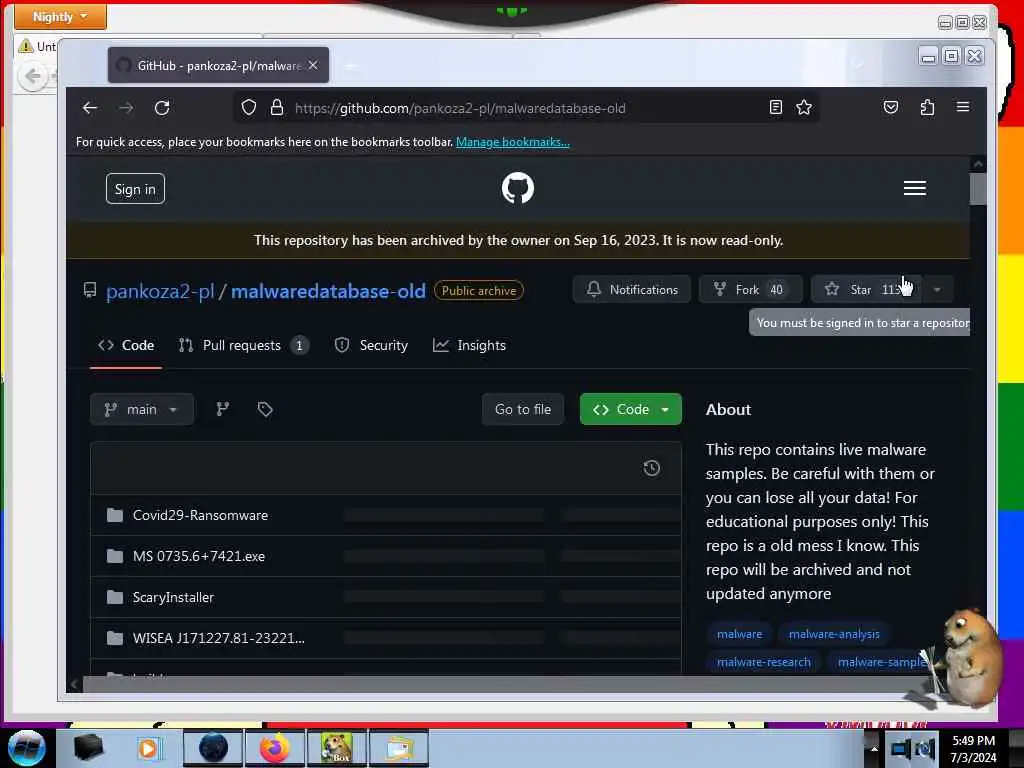Select the GitHub pankoza2-pl tab
The height and width of the screenshot is (768, 1024).
coord(218,65)
